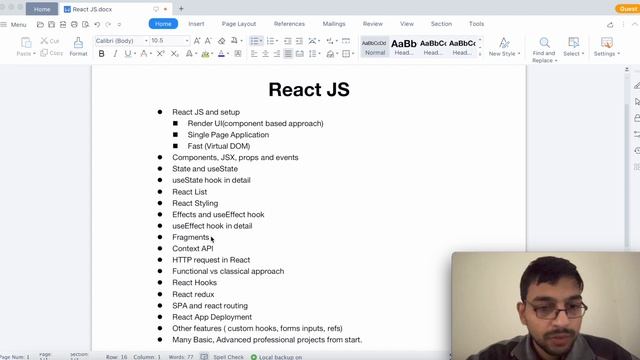Click the Select tool icon

coord(573,42)
